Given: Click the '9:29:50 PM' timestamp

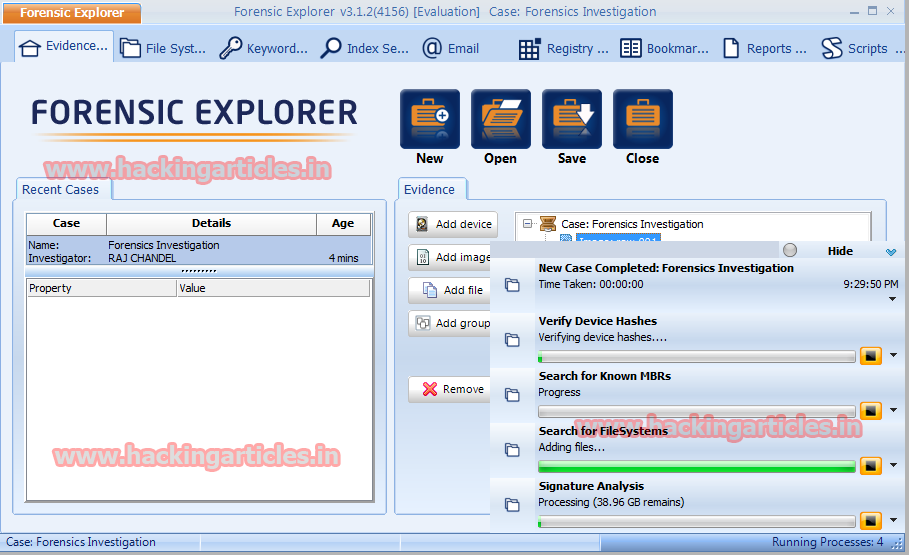Looking at the screenshot, I should coord(871,284).
